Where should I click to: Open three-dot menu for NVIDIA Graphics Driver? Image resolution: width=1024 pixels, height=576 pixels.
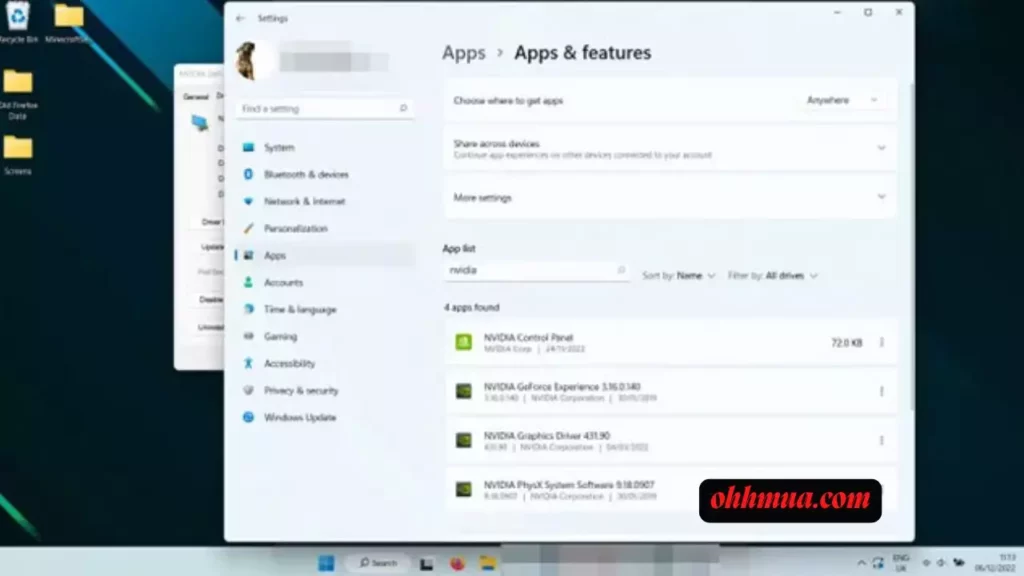[882, 440]
